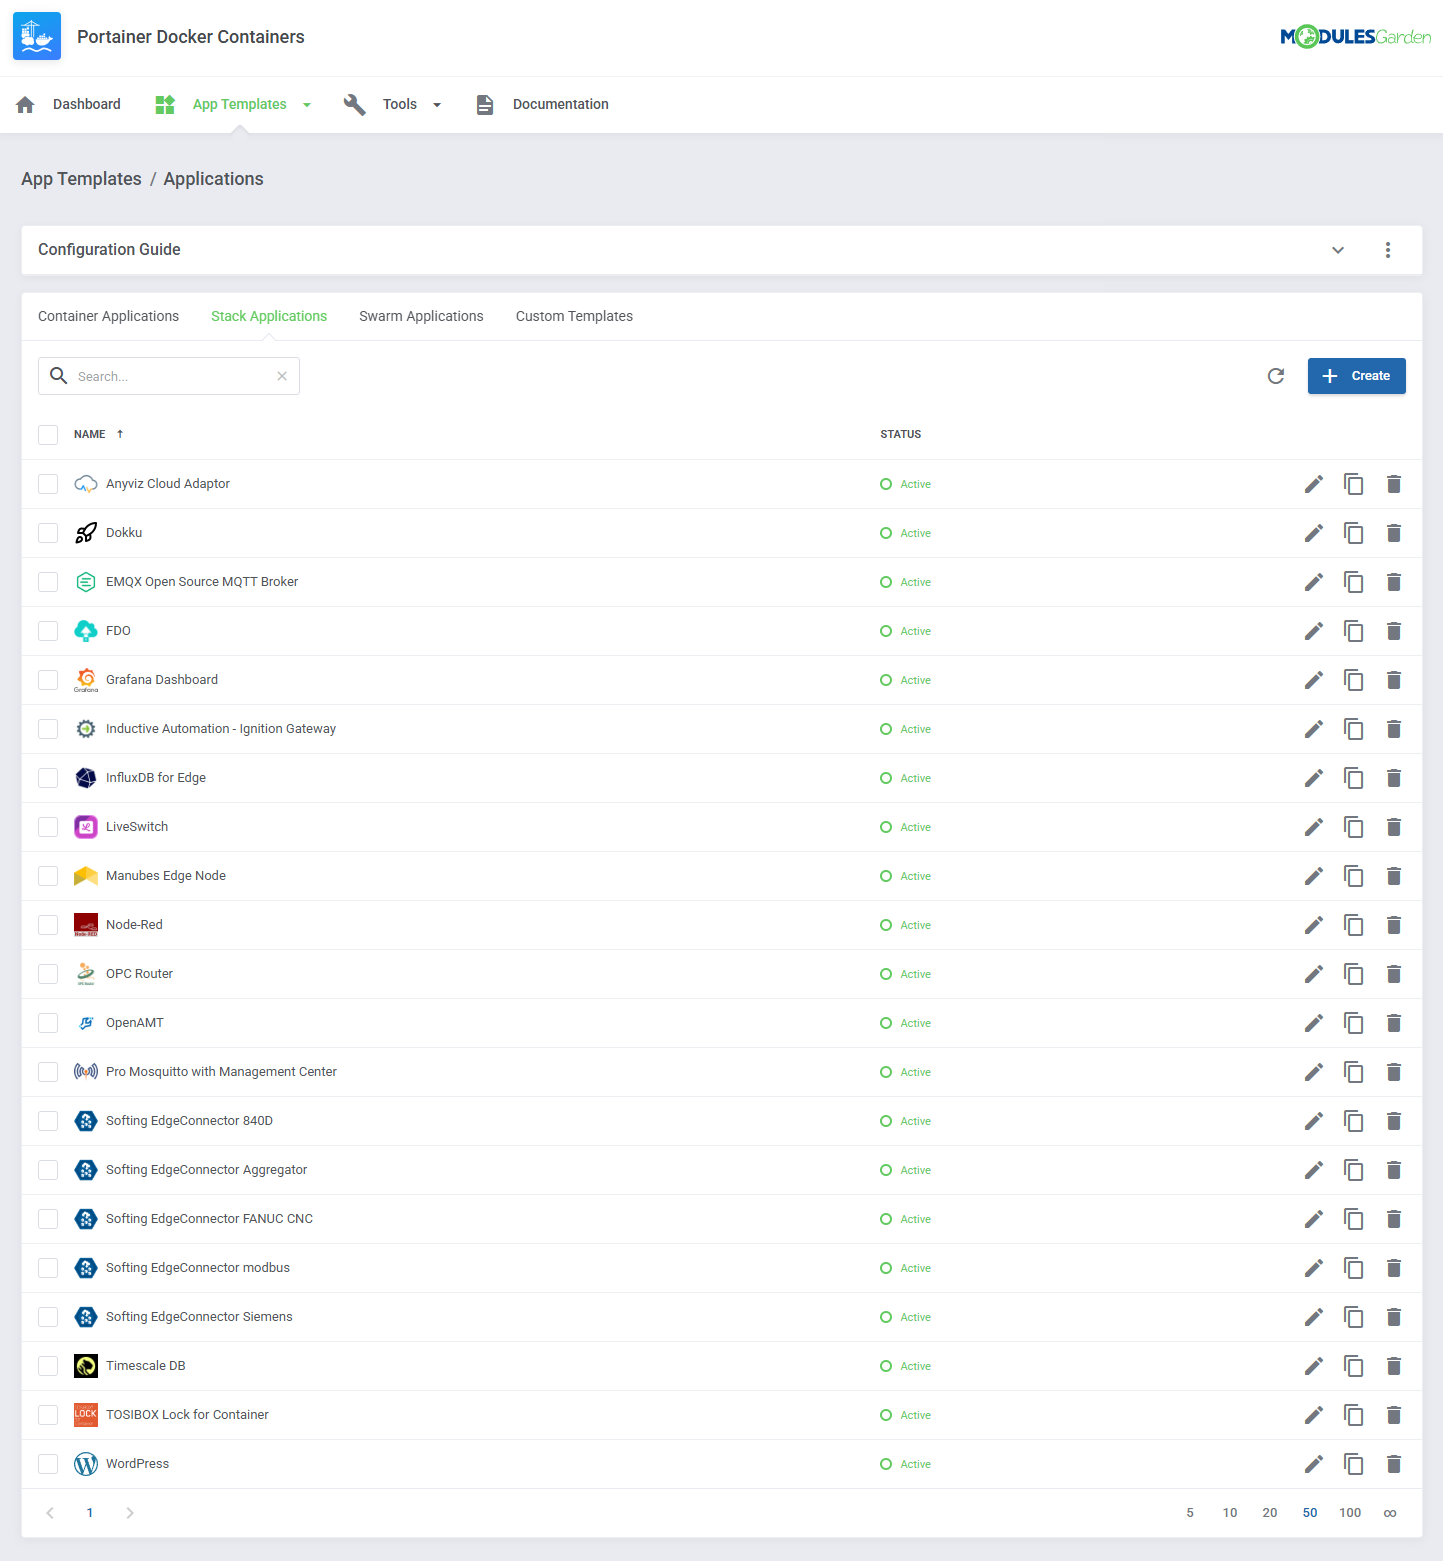Set page size to 100 entries
Viewport: 1443px width, 1561px height.
tap(1350, 1513)
